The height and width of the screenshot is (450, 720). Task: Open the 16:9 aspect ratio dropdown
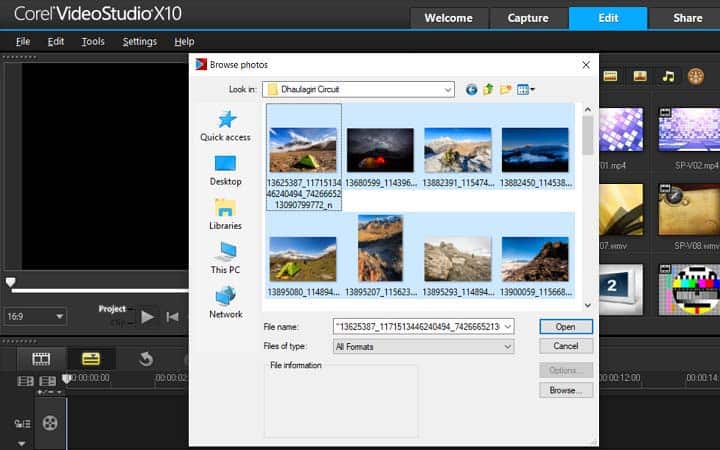35,316
